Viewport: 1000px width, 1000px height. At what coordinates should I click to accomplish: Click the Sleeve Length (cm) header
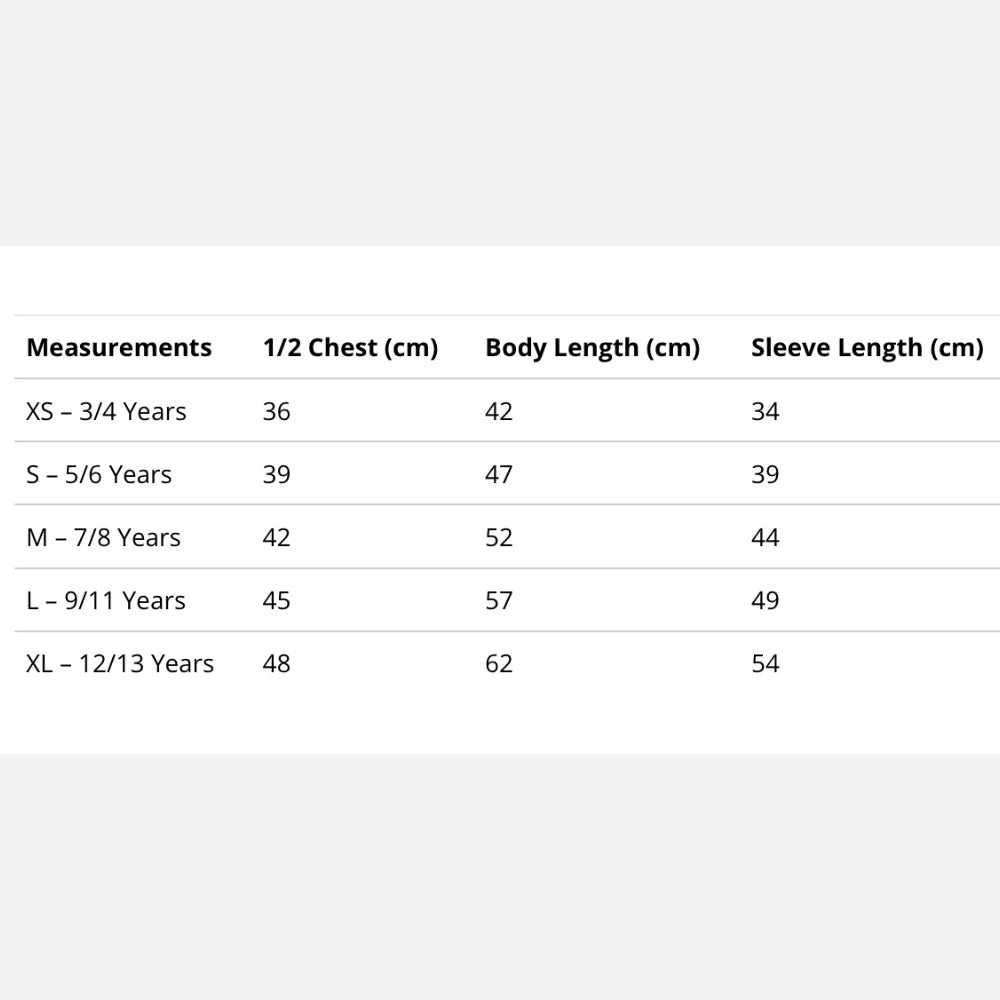coord(867,348)
